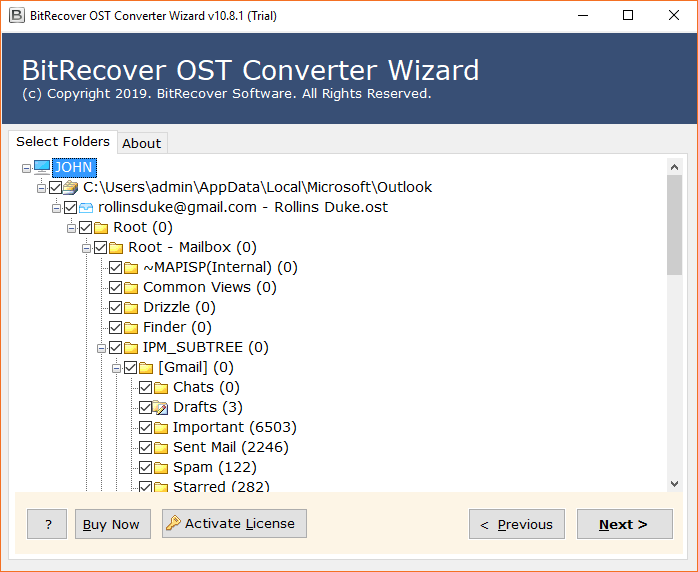698x572 pixels.
Task: Collapse the [Gmail] tree node
Action: point(116,368)
